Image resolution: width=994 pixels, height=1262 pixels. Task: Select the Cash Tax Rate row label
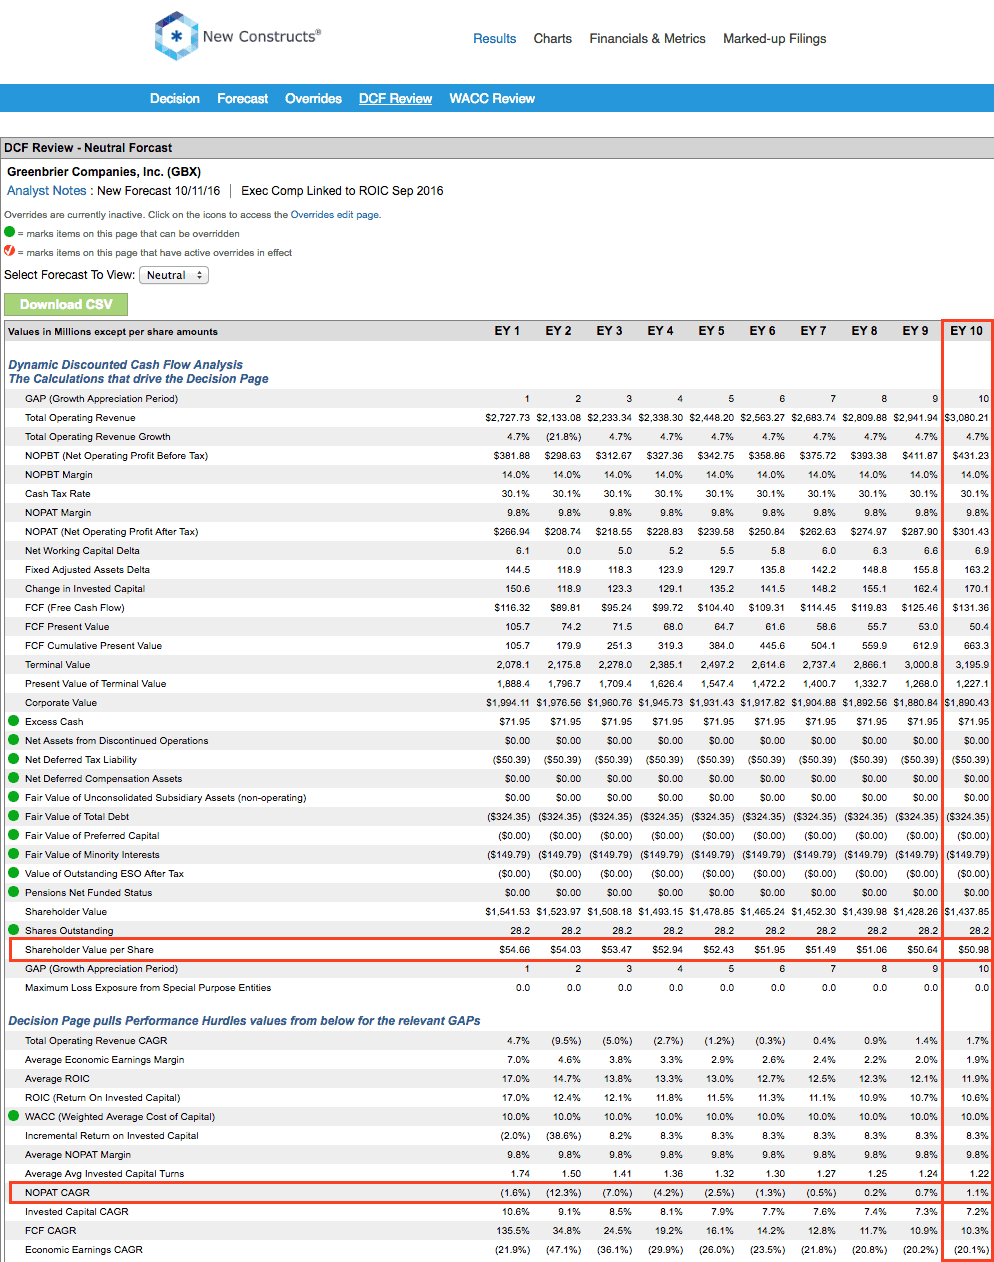[58, 494]
